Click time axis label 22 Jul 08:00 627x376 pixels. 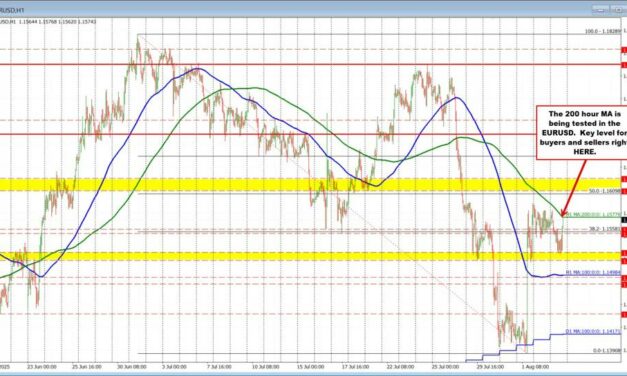400,366
